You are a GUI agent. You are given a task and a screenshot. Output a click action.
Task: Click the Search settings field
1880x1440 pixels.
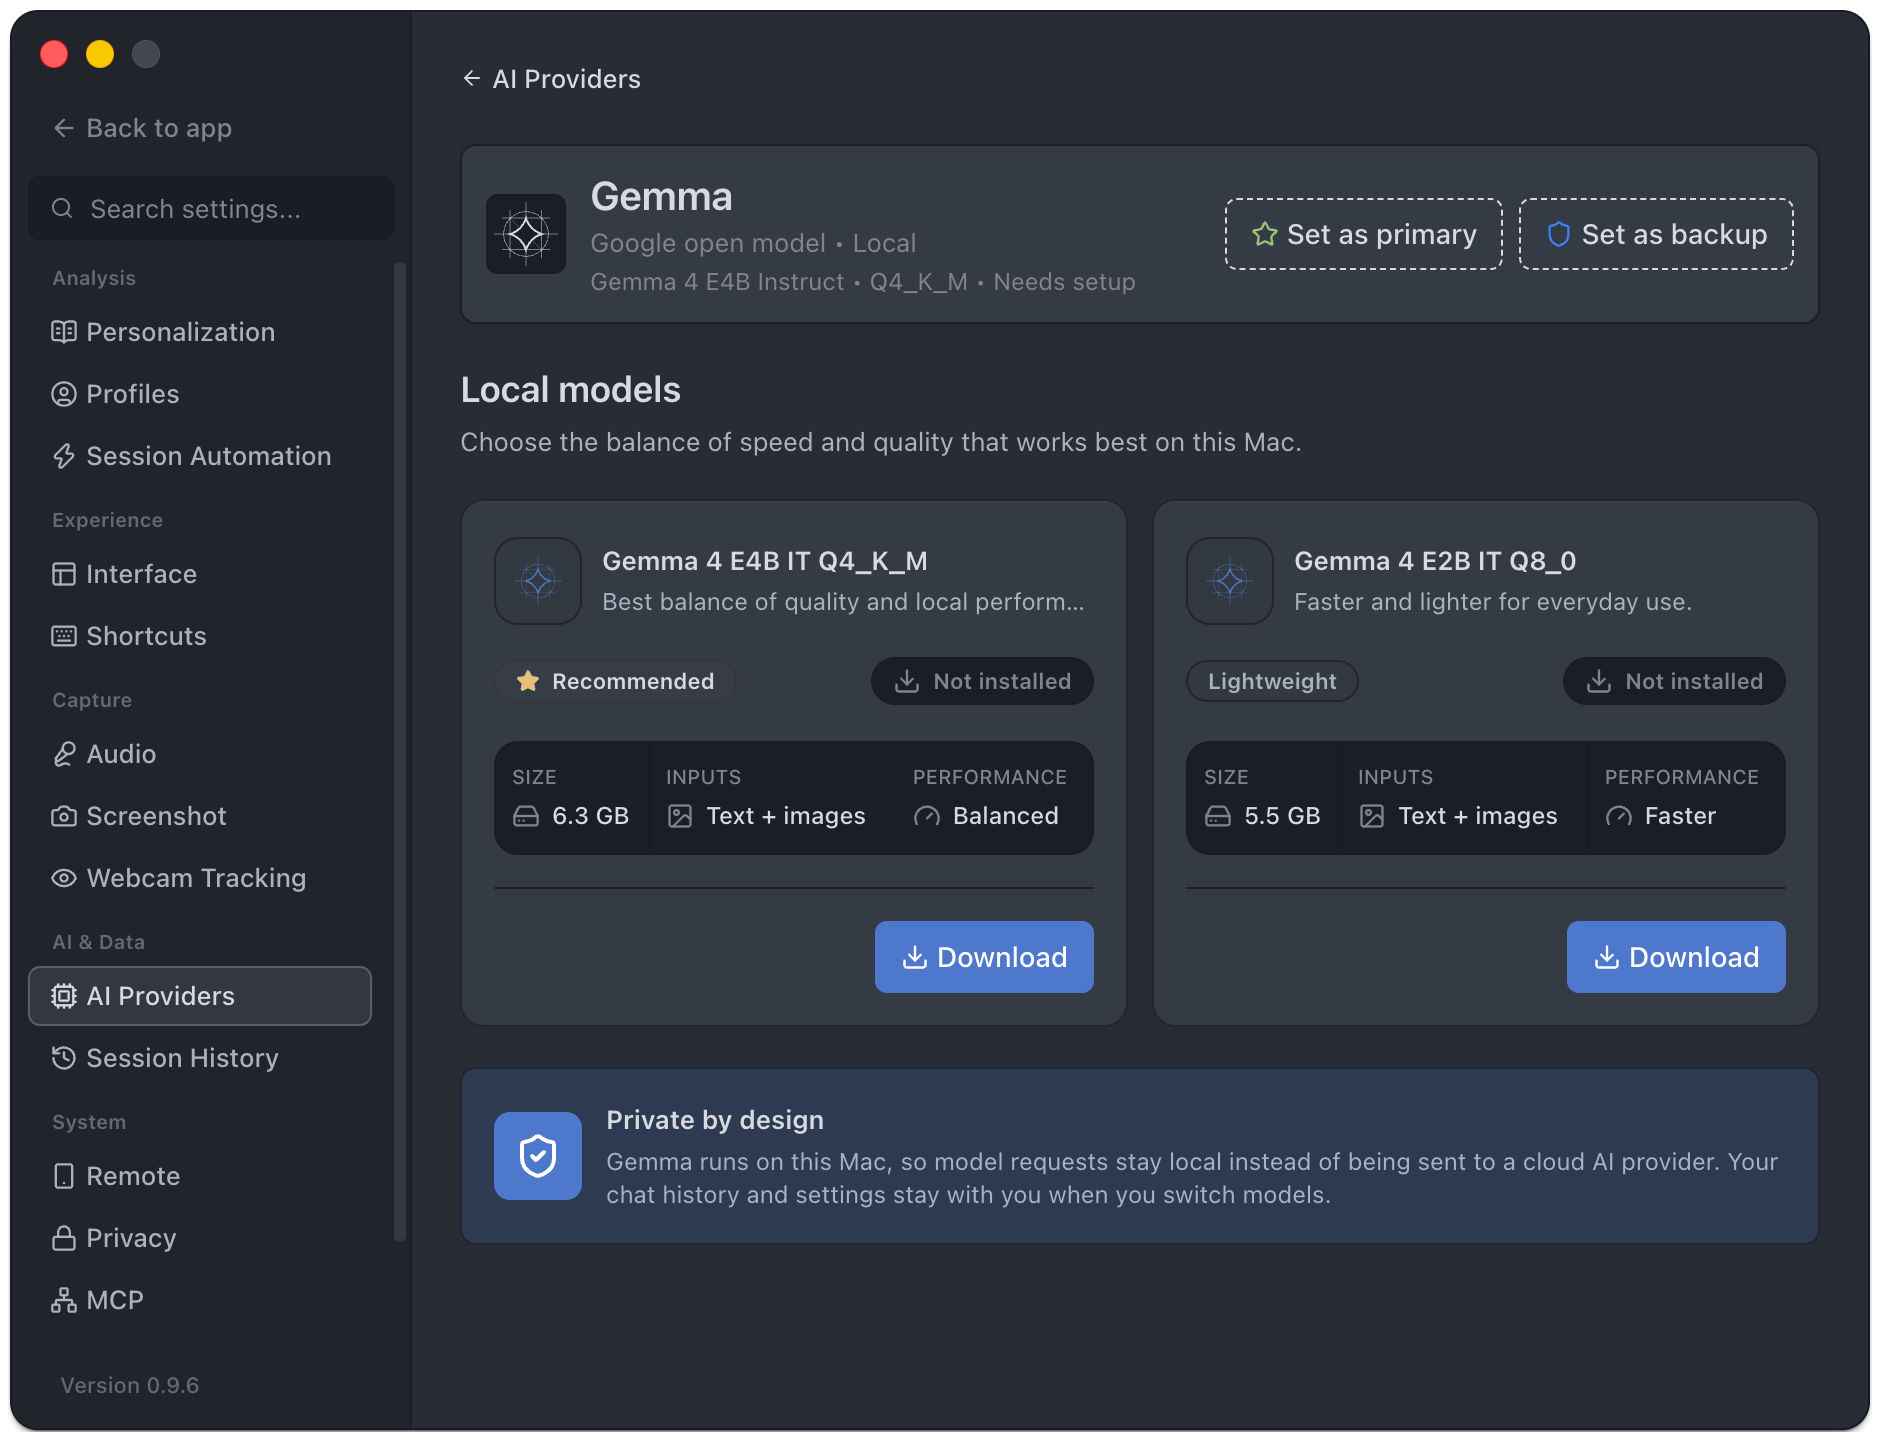click(x=211, y=208)
